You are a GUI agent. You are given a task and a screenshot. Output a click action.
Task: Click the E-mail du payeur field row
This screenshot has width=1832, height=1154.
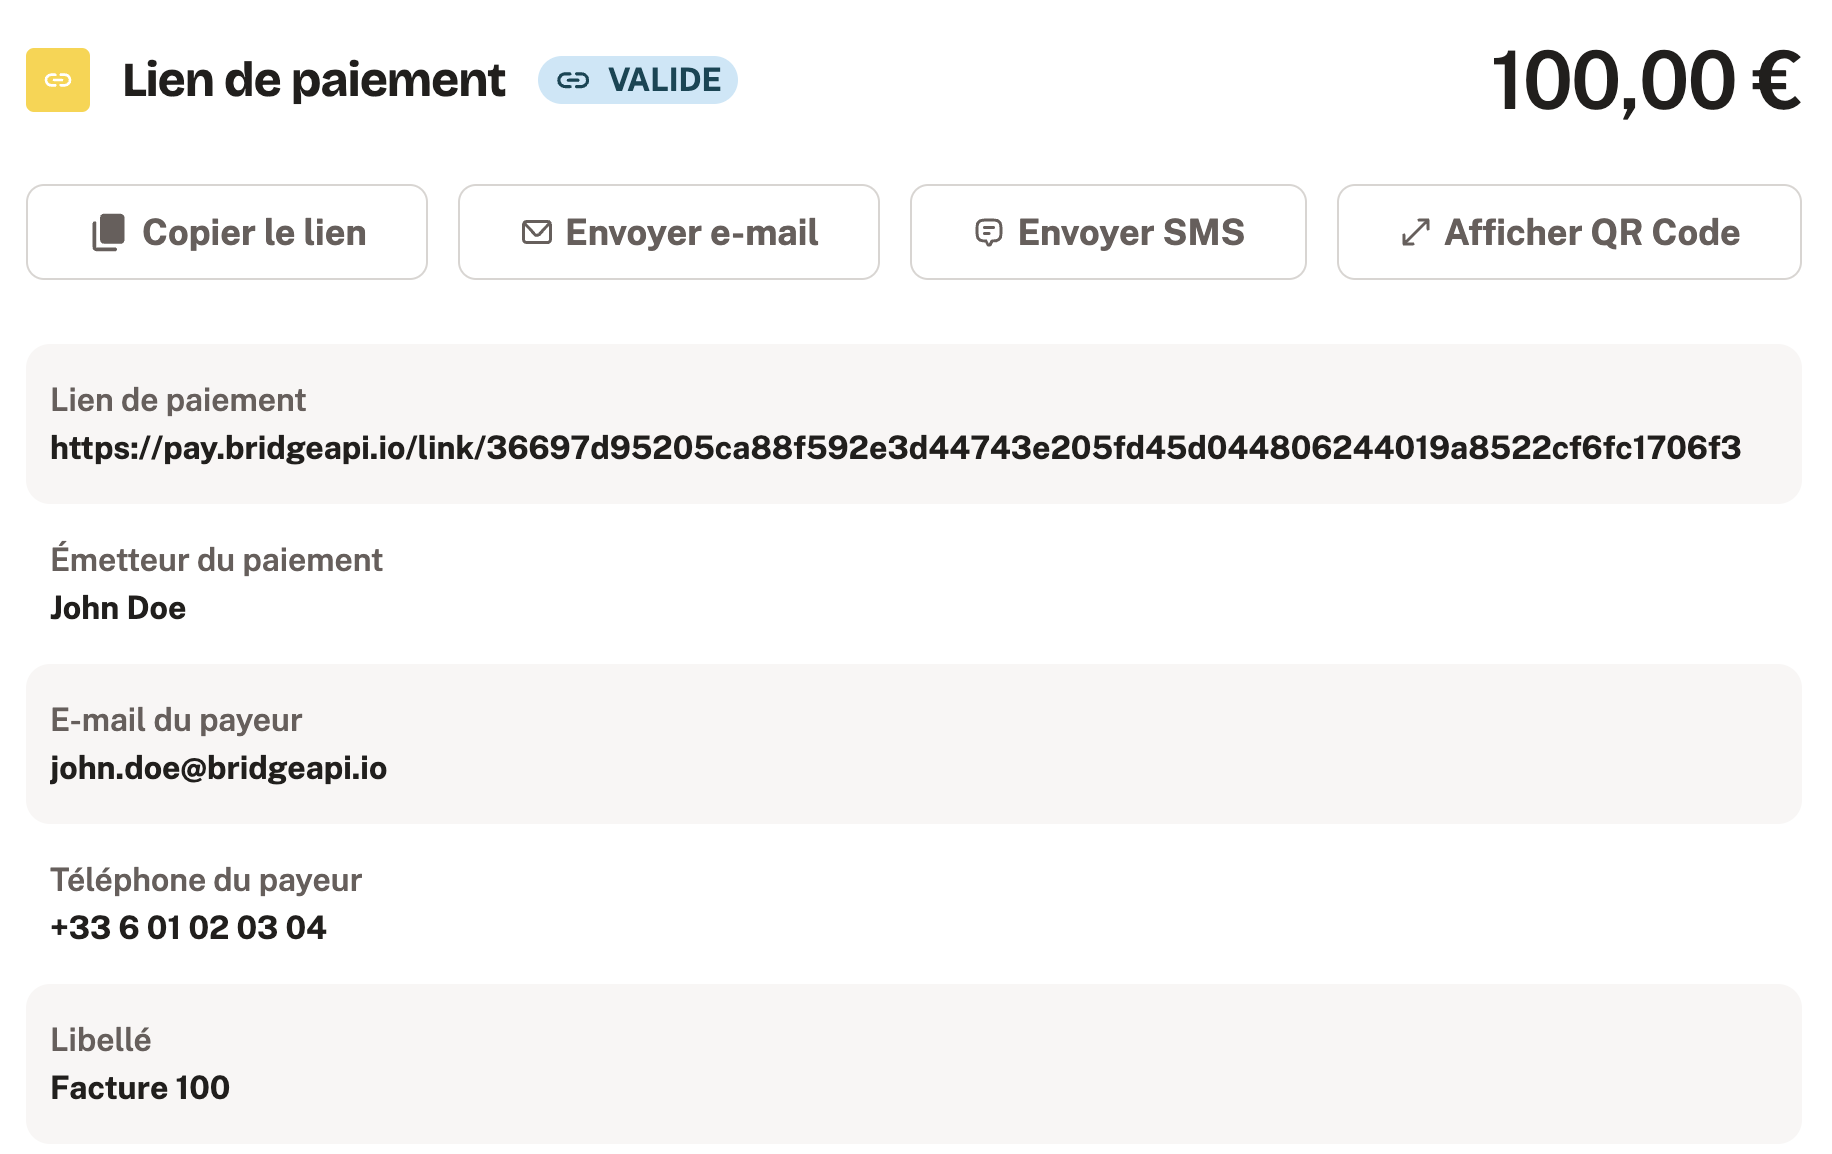pos(914,744)
